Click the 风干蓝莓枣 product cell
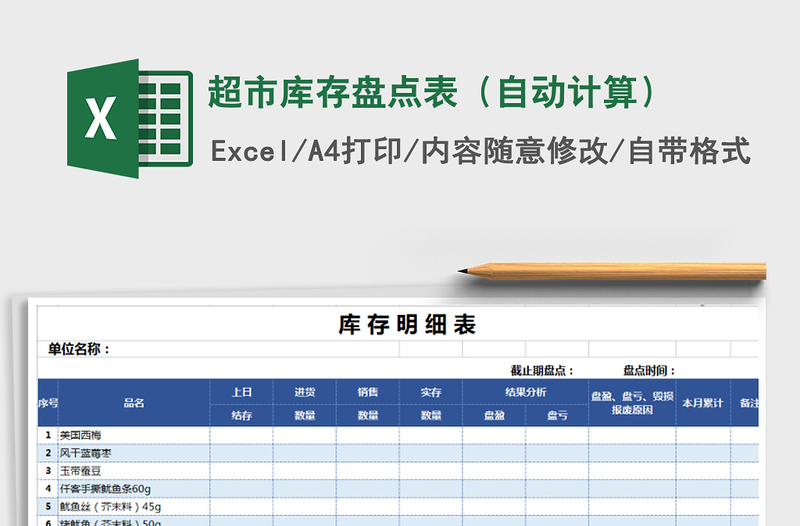The image size is (800, 526). click(134, 453)
